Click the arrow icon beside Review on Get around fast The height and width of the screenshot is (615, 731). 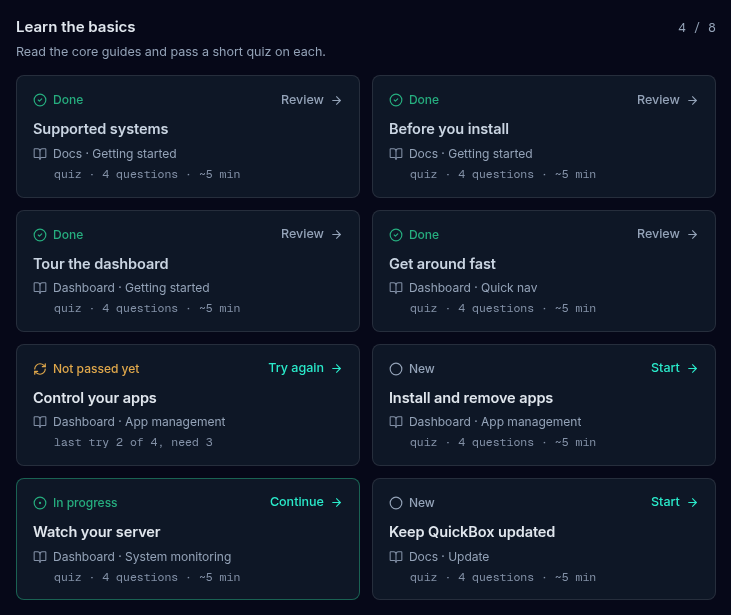tap(693, 234)
